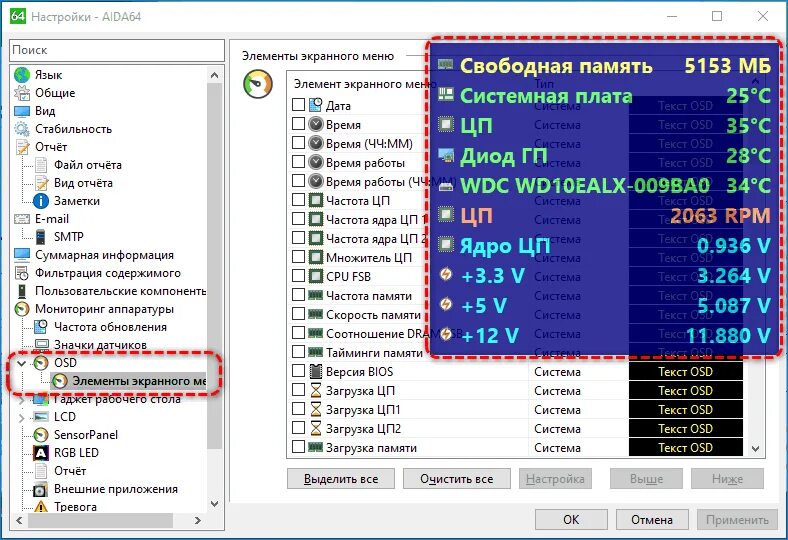Image resolution: width=788 pixels, height=540 pixels.
Task: Enable the Дата checkbox
Action: [x=299, y=104]
